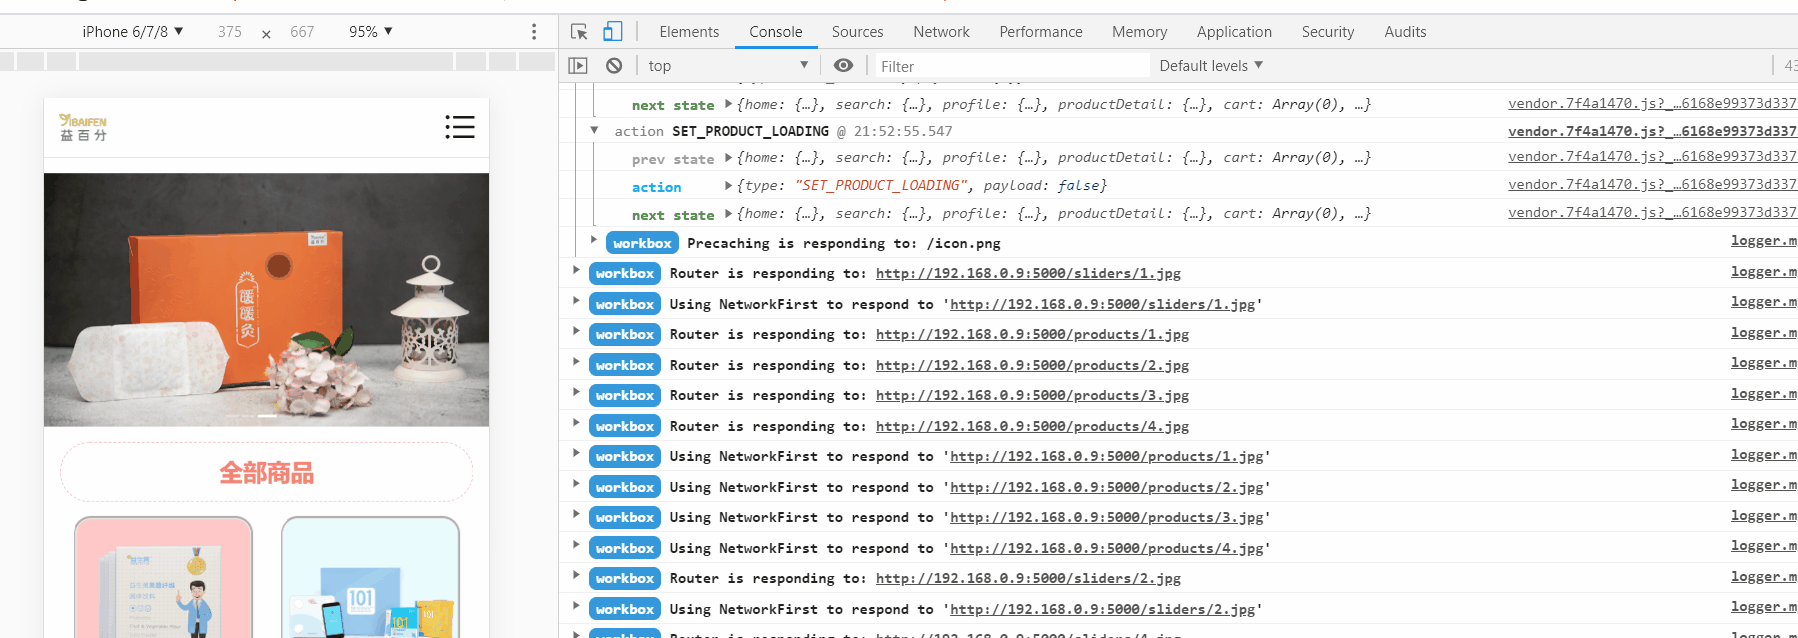Click the live expression eye icon

click(844, 66)
